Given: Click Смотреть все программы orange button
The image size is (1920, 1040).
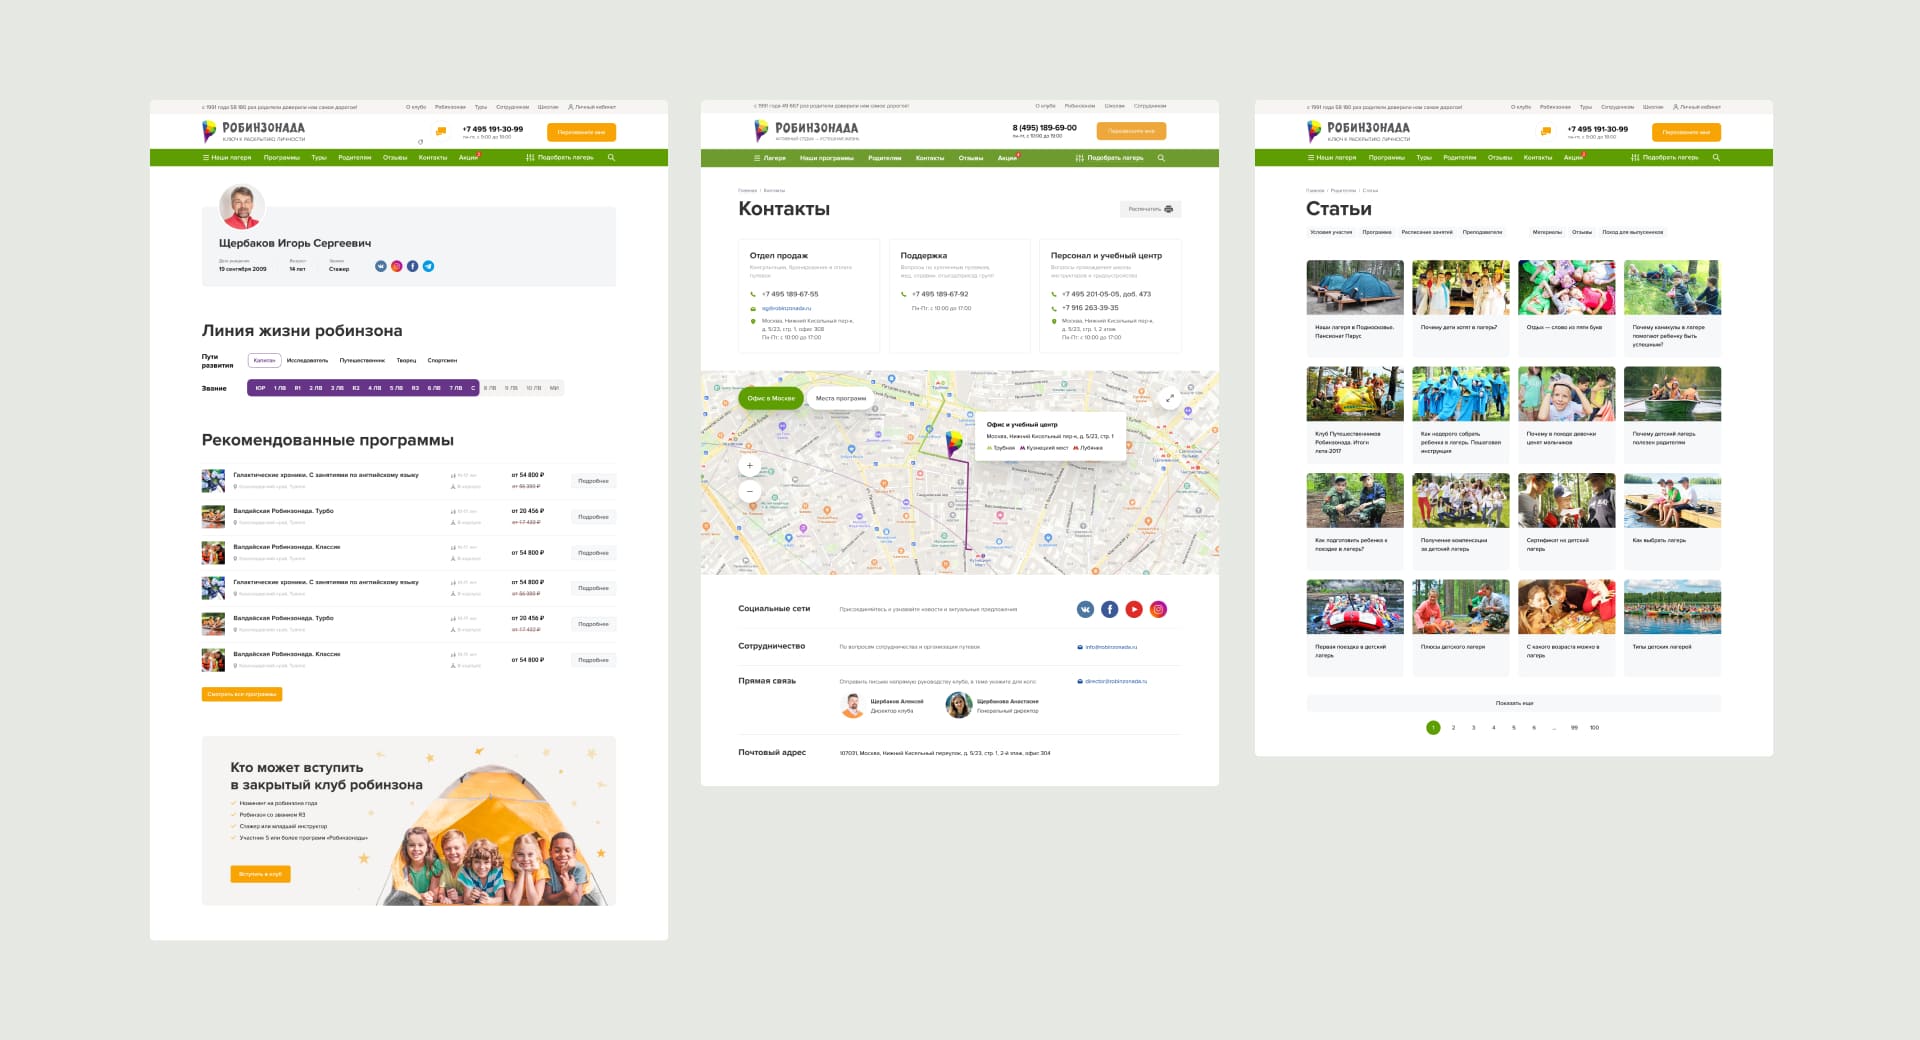Looking at the screenshot, I should coord(242,694).
